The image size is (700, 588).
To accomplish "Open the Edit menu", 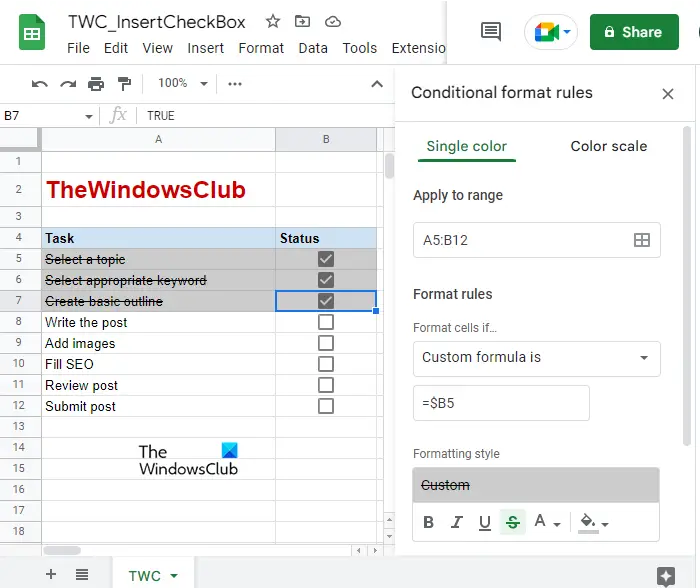I will (116, 48).
